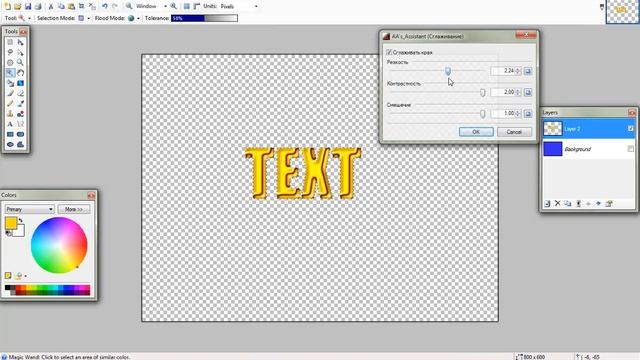Select the Line/Curve tool
The height and width of the screenshot is (360, 640).
pos(20,124)
